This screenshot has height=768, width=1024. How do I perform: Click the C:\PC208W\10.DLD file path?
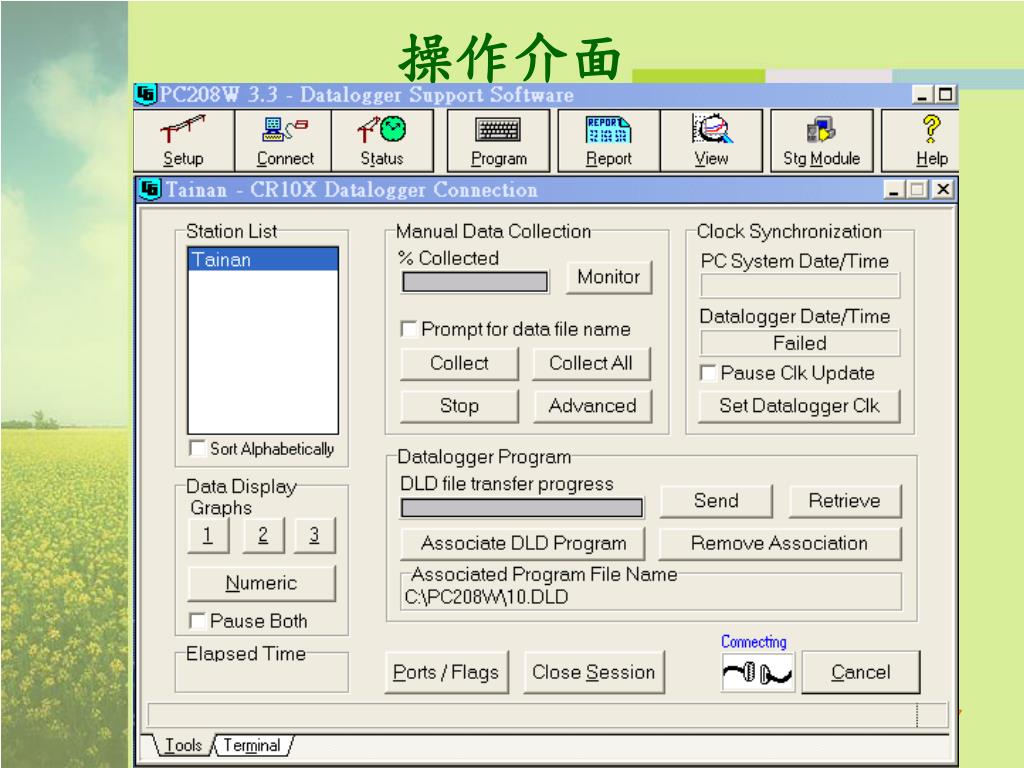pyautogui.click(x=486, y=597)
